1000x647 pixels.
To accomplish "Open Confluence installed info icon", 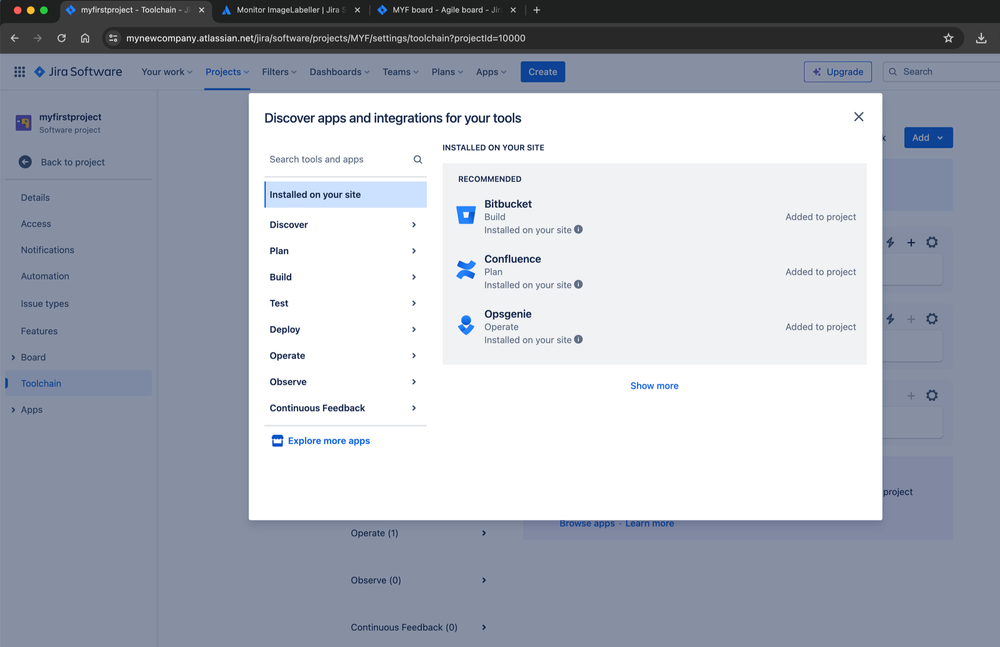I will point(578,284).
